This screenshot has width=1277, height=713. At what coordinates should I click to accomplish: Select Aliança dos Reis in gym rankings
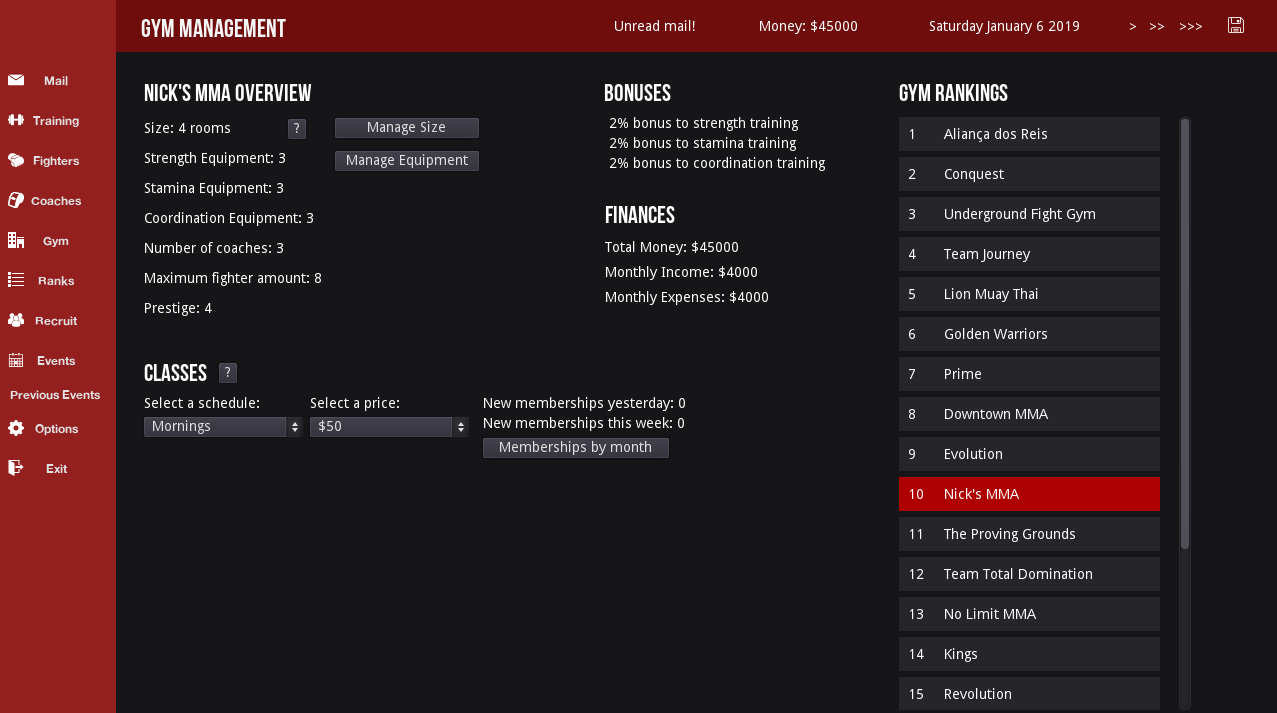tap(1029, 134)
